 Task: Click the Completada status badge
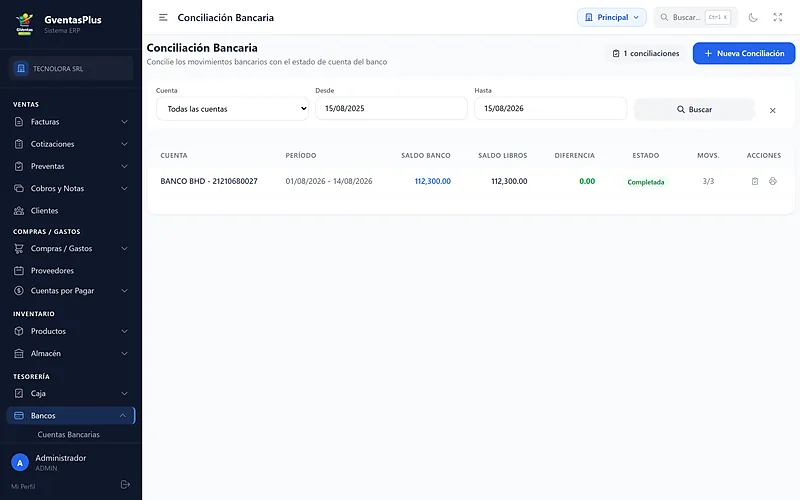(x=646, y=182)
